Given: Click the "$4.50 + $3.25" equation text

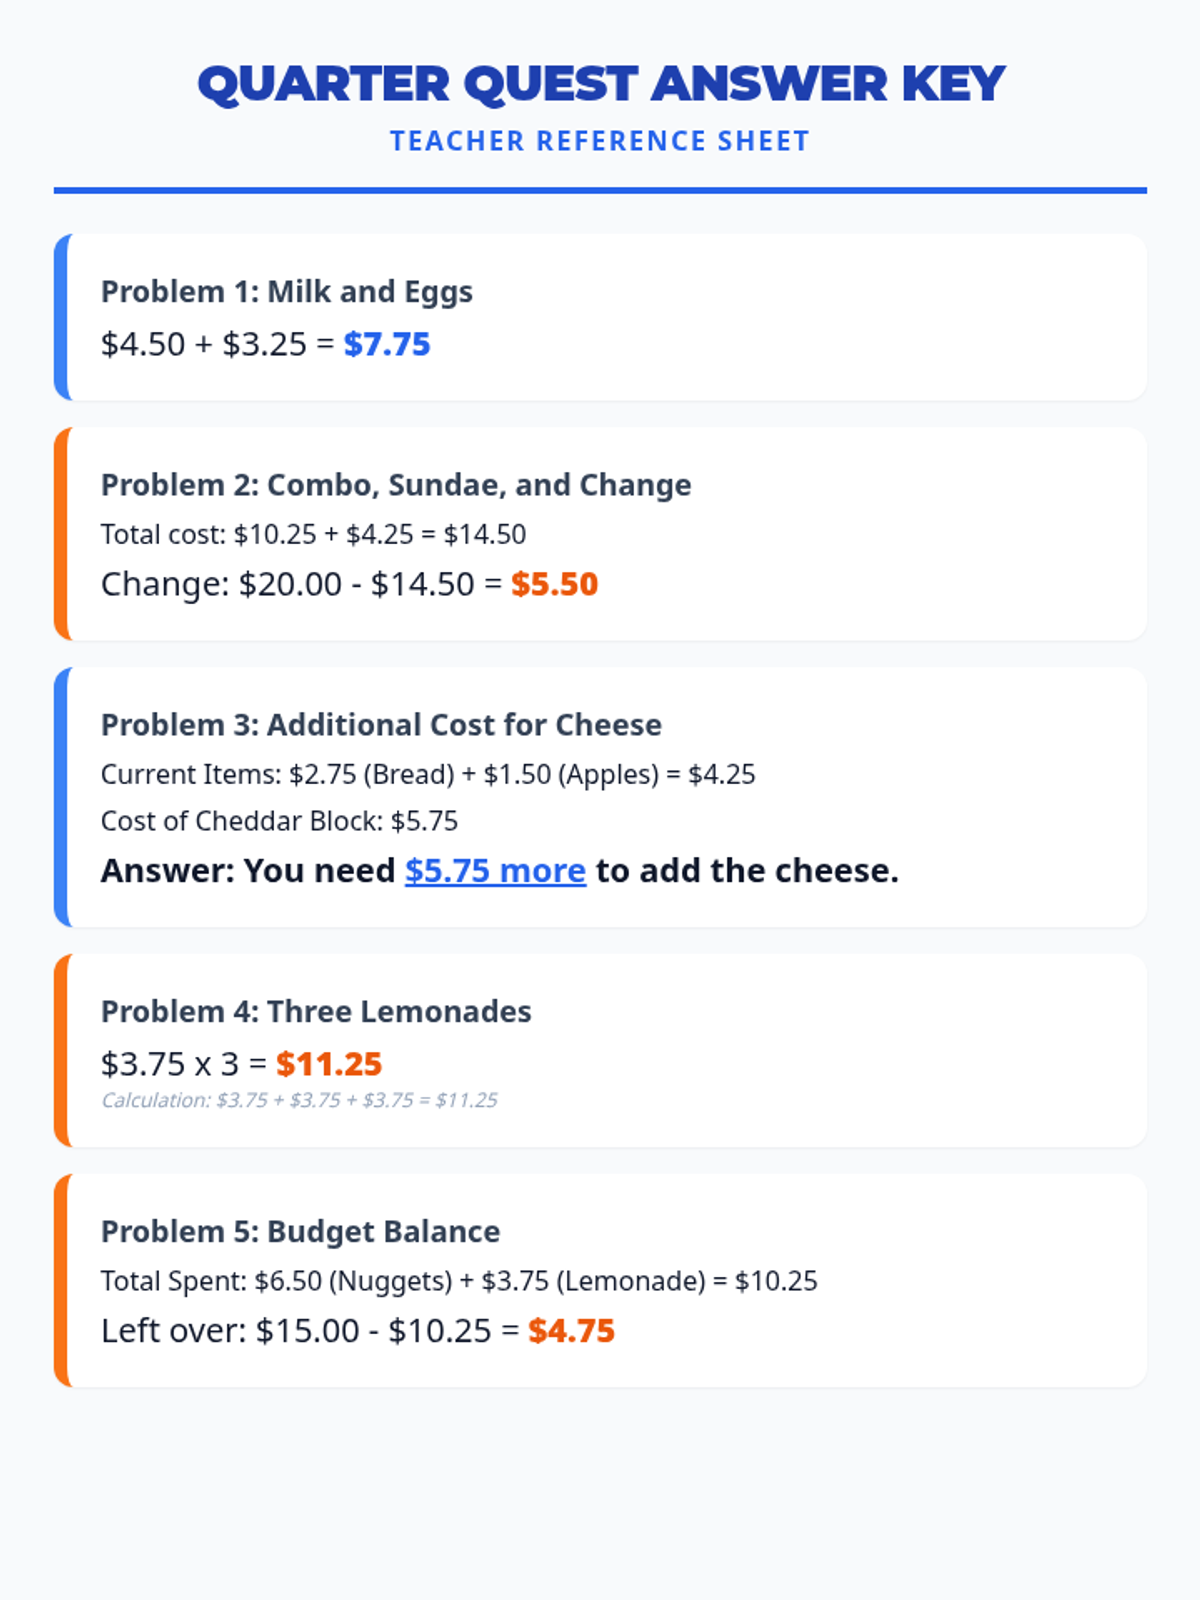Looking at the screenshot, I should point(204,344).
